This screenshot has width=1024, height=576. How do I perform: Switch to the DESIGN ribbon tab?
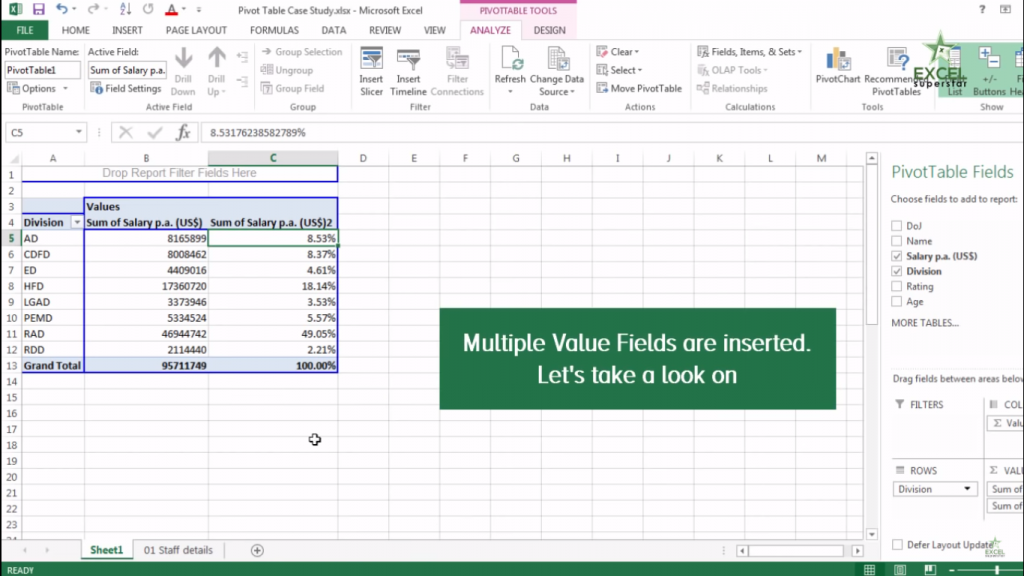pyautogui.click(x=549, y=30)
